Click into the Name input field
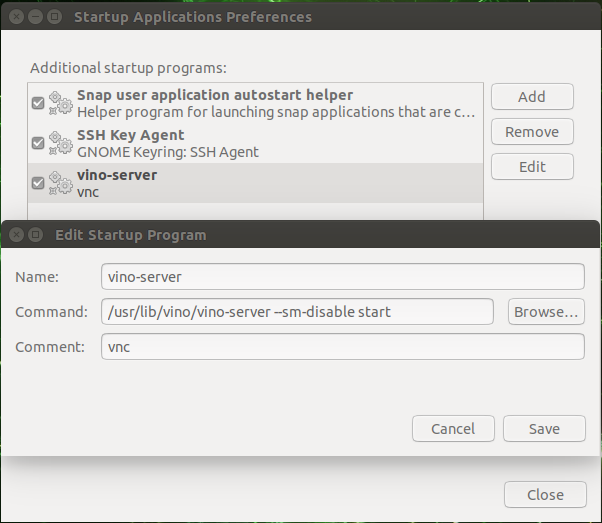Screen dimensions: 602x523 [343, 276]
